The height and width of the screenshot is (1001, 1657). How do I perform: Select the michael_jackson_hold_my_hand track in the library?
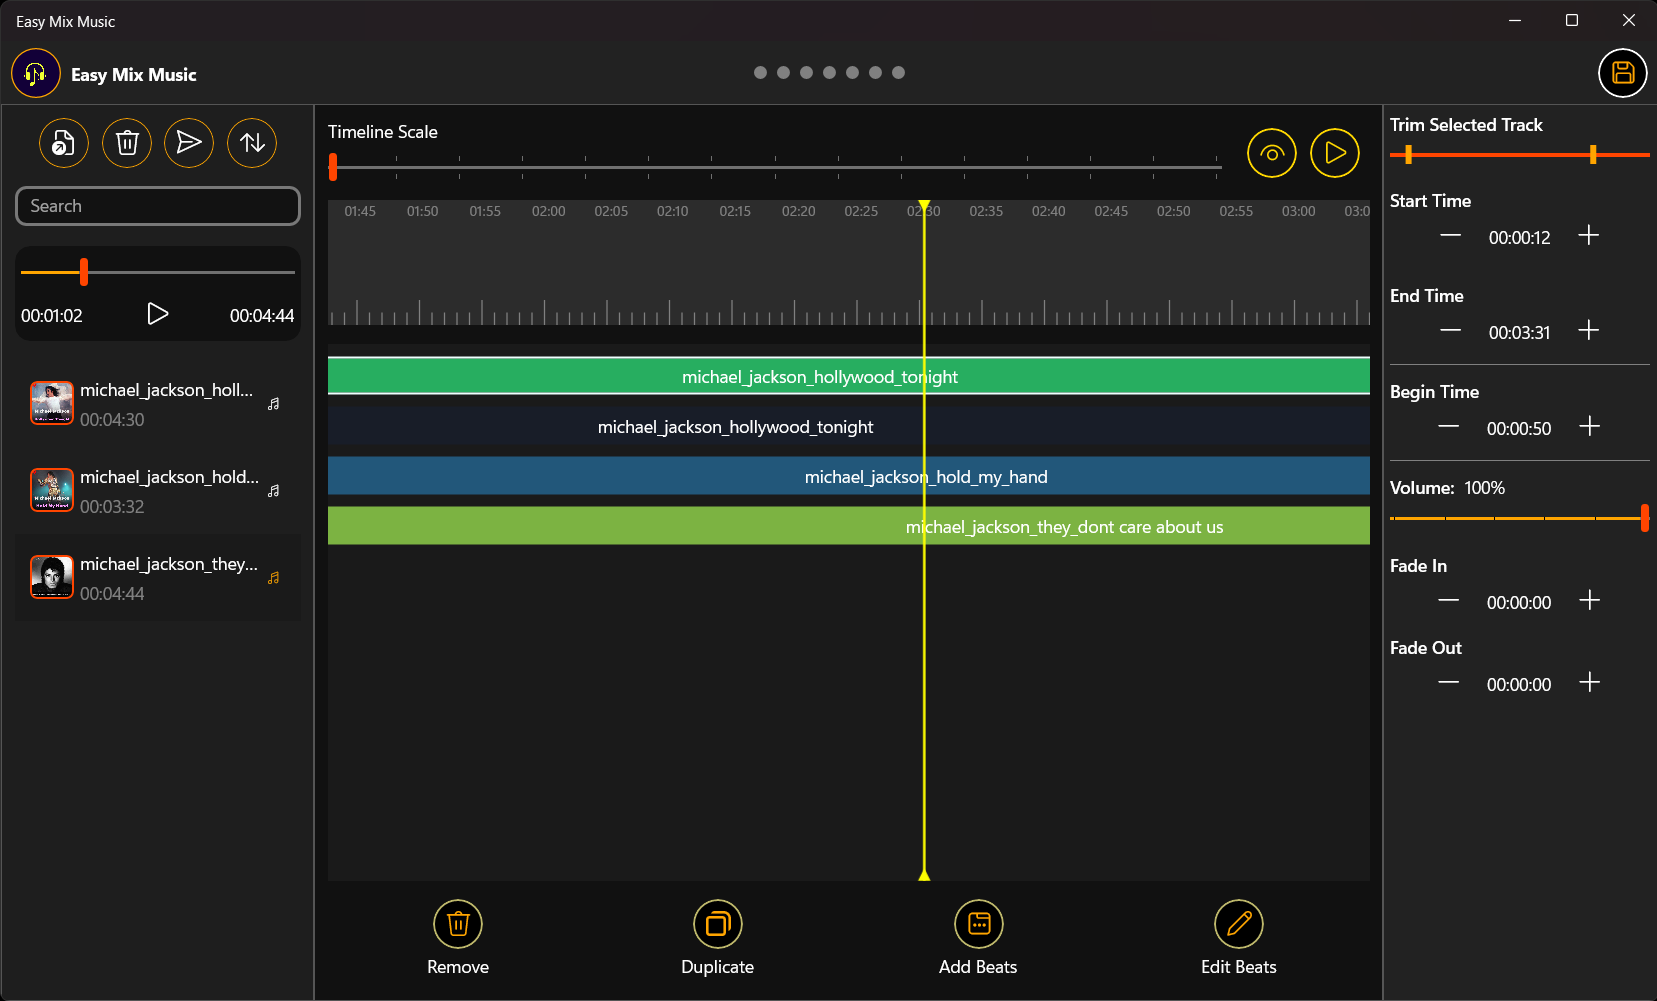click(x=157, y=490)
